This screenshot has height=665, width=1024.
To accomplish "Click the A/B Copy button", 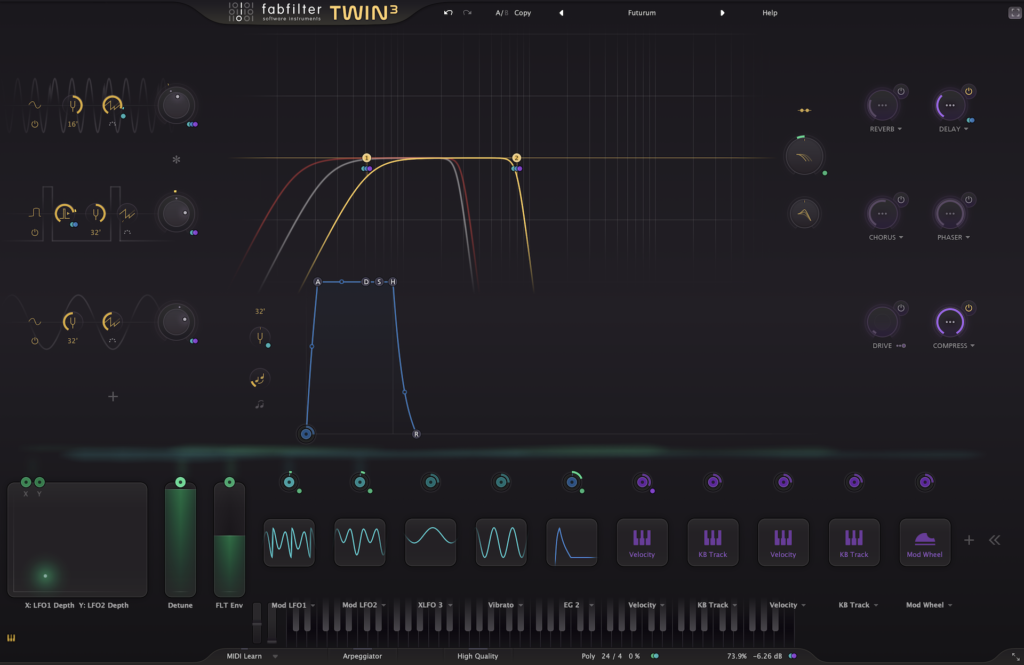I will tap(522, 13).
